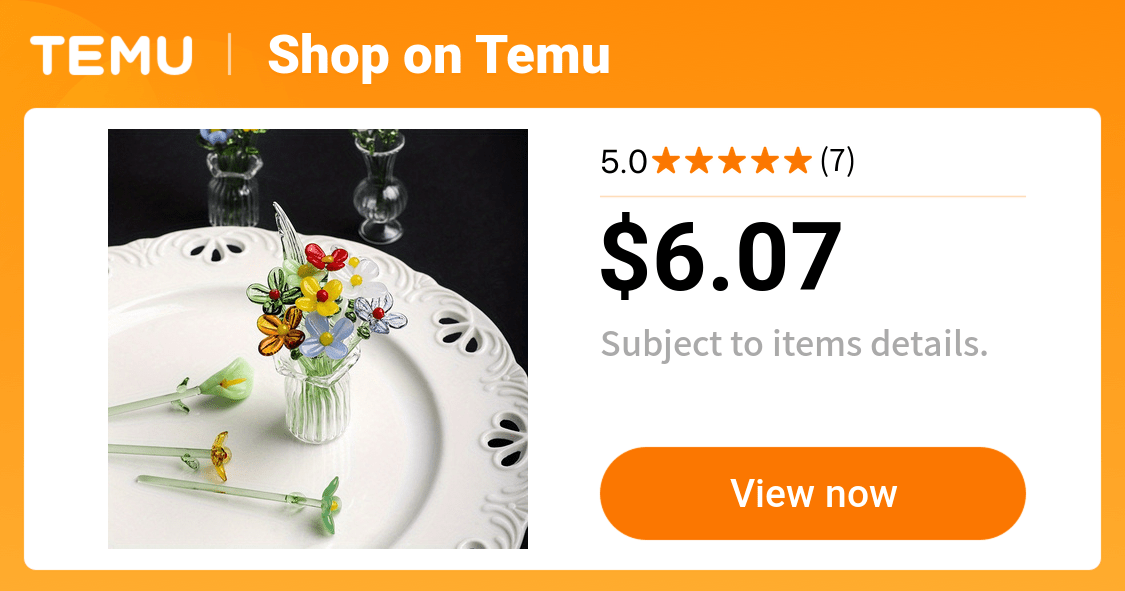This screenshot has height=591, width=1125.
Task: Click the 5.0 rating score
Action: [x=623, y=162]
